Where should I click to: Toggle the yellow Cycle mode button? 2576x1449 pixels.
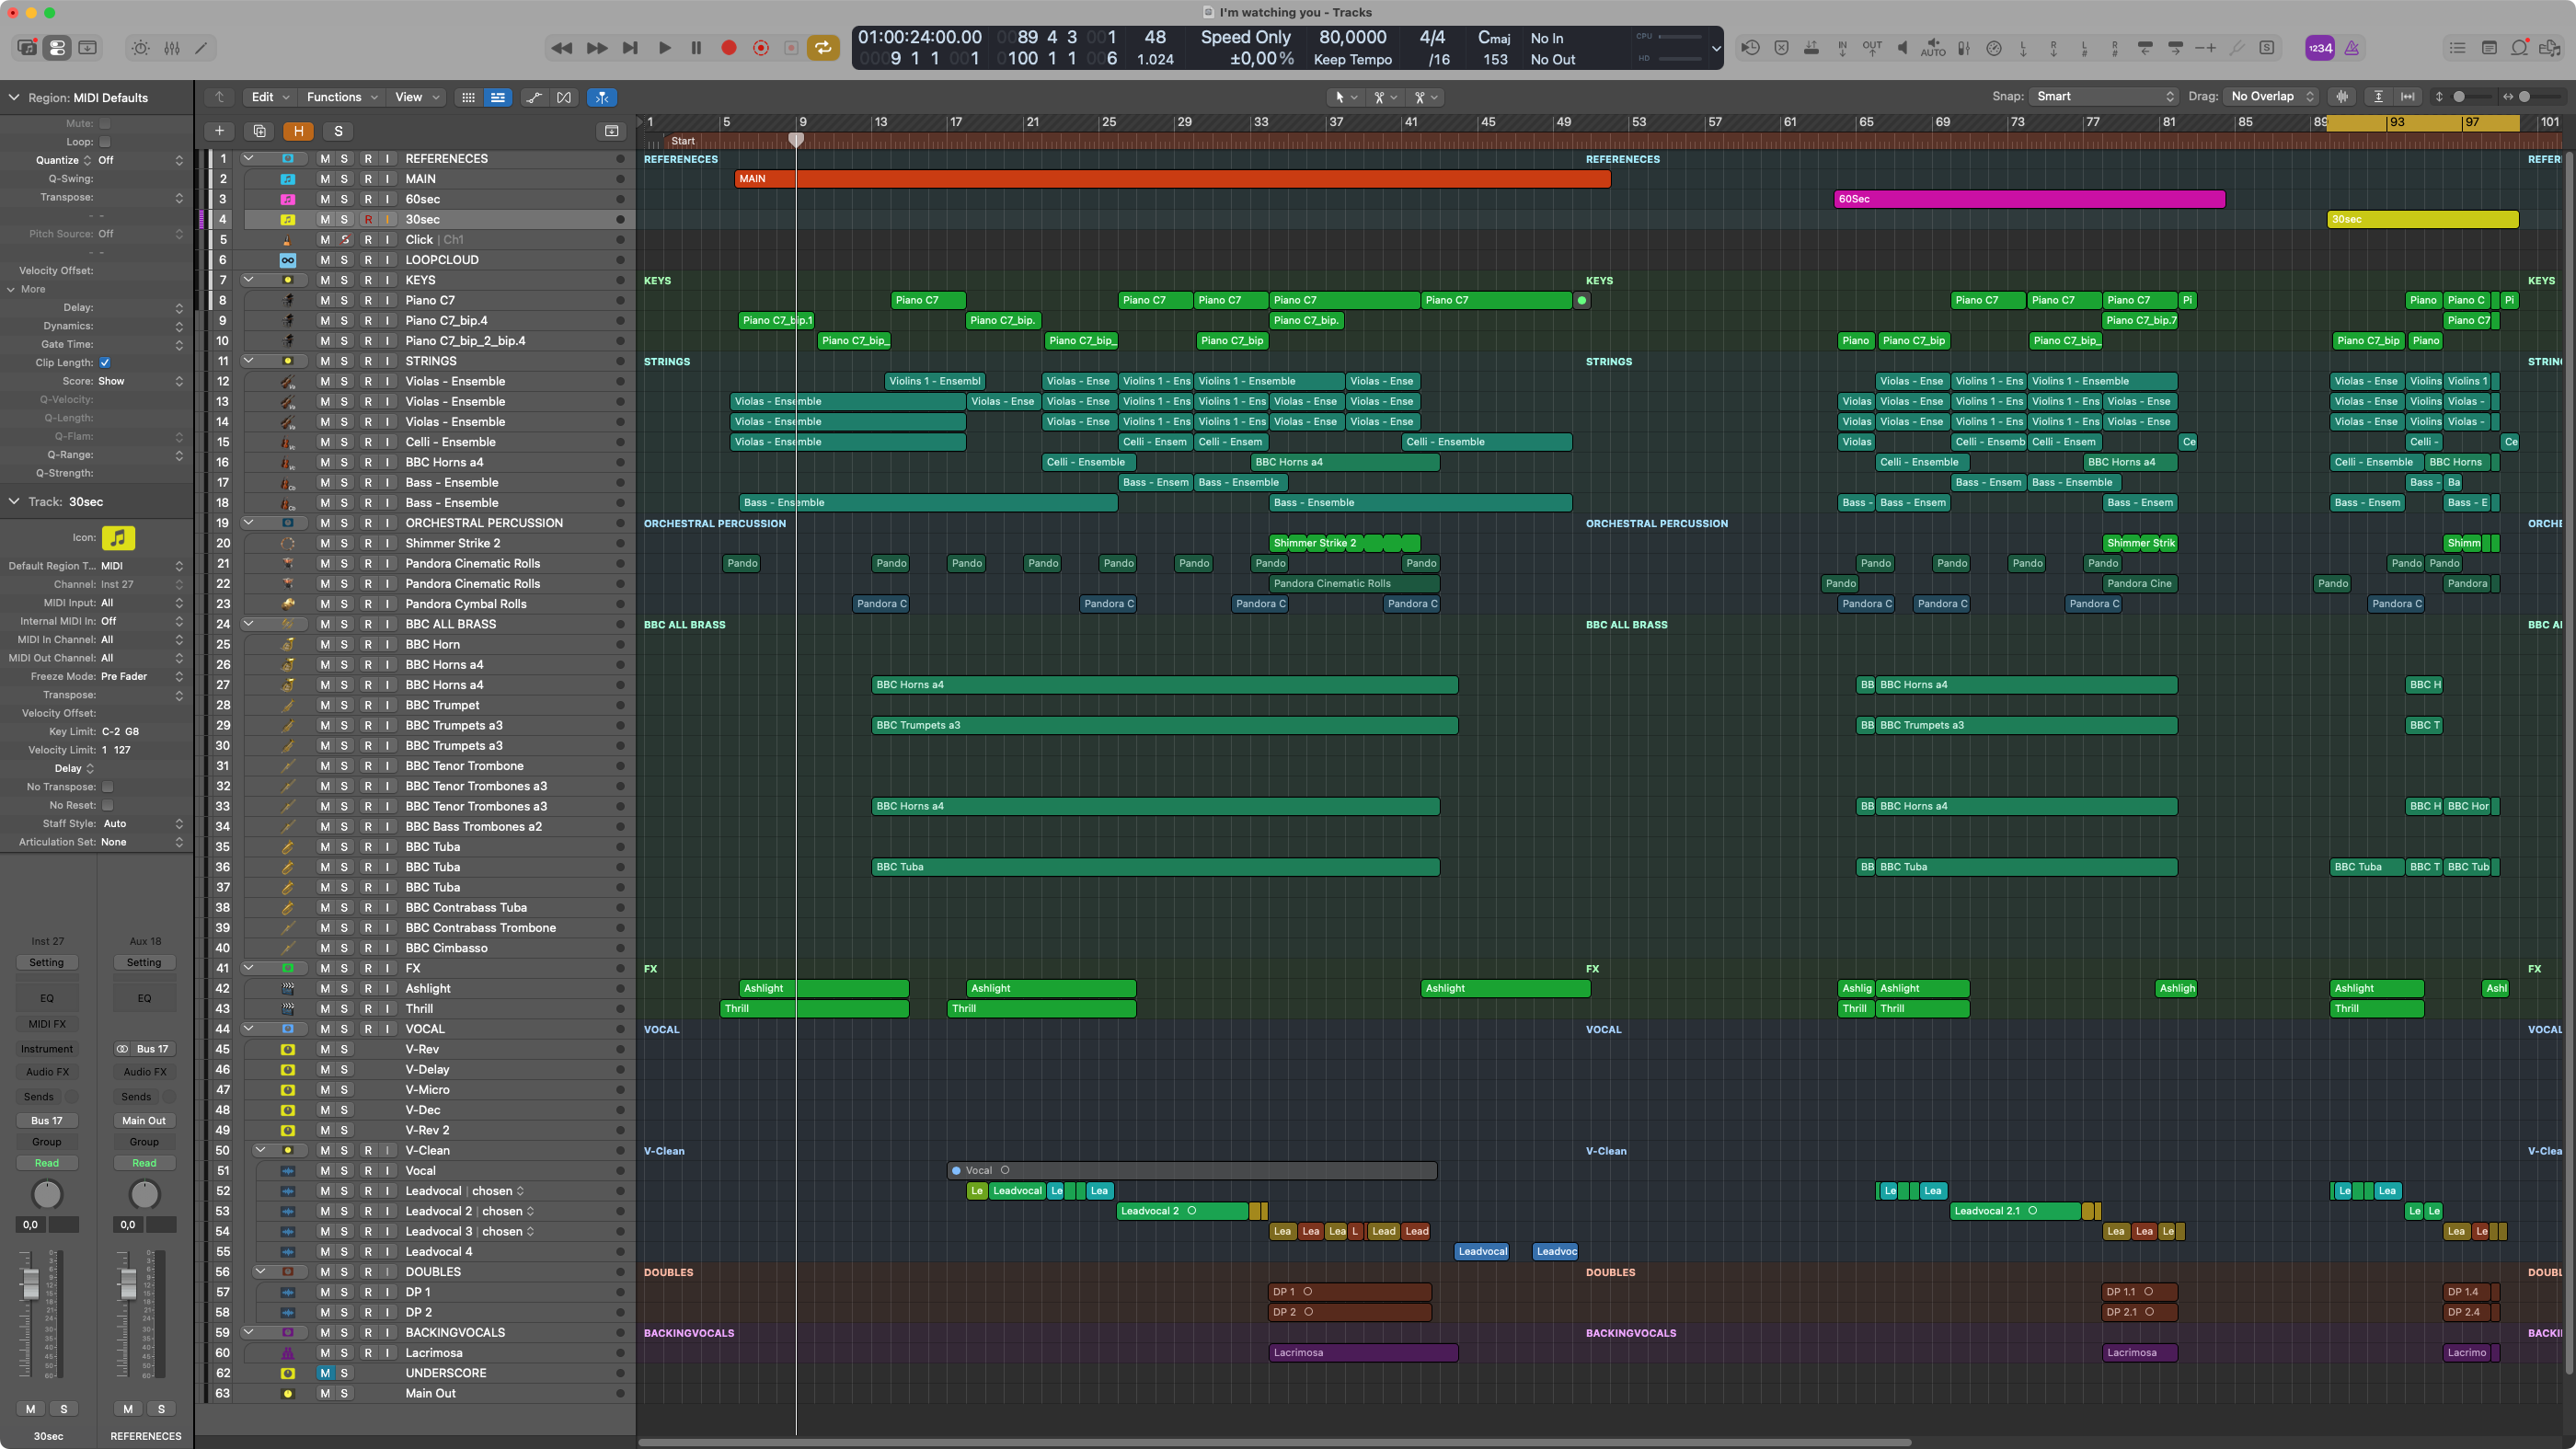point(822,47)
